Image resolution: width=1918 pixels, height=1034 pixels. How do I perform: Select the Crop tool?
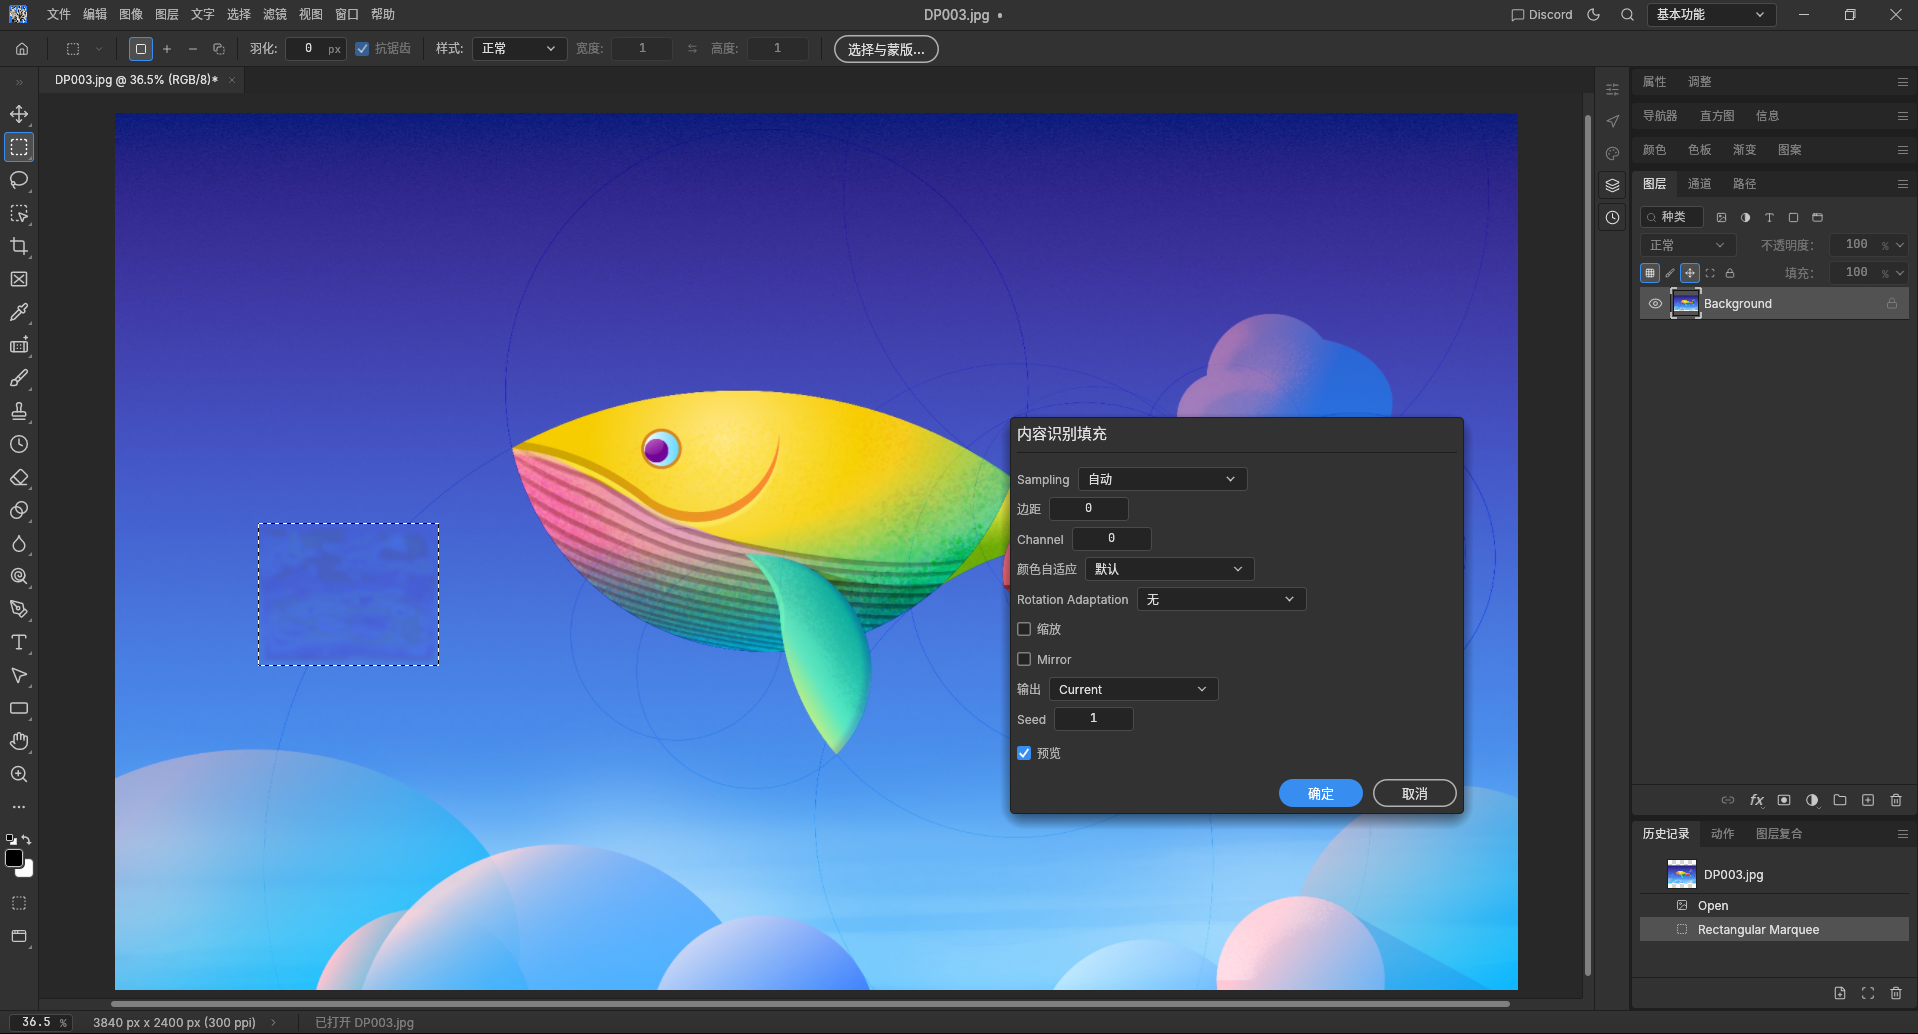(x=19, y=246)
